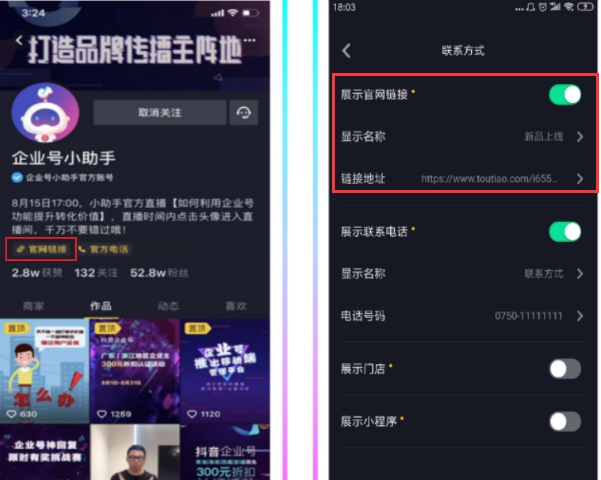Image resolution: width=601 pixels, height=480 pixels.
Task: Tap the toutiao.com link address value
Action: (489, 179)
